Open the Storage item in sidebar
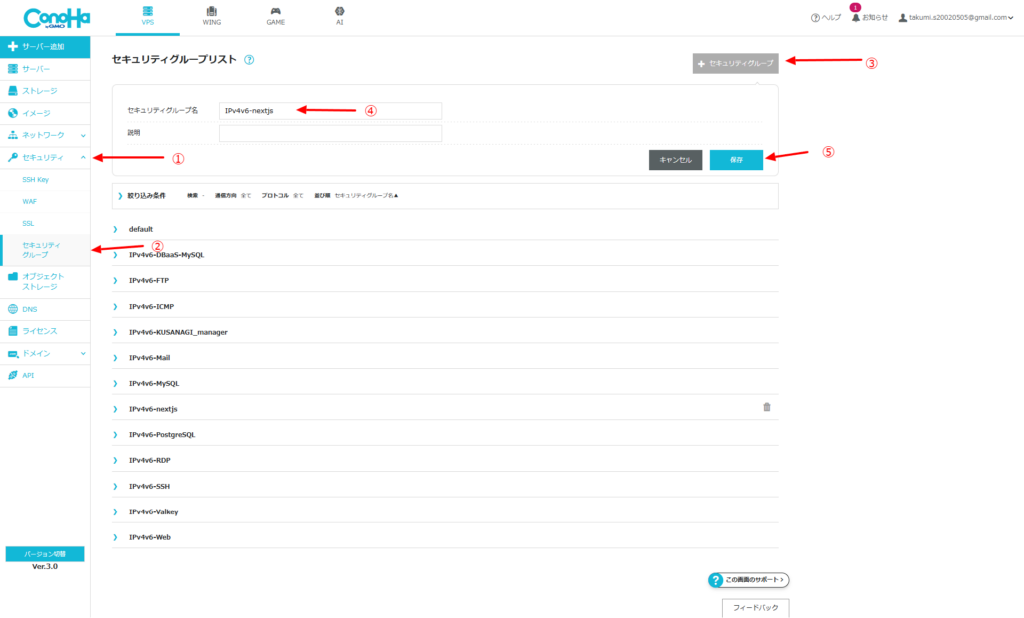Screen dimensions: 1024x618 pos(40,91)
